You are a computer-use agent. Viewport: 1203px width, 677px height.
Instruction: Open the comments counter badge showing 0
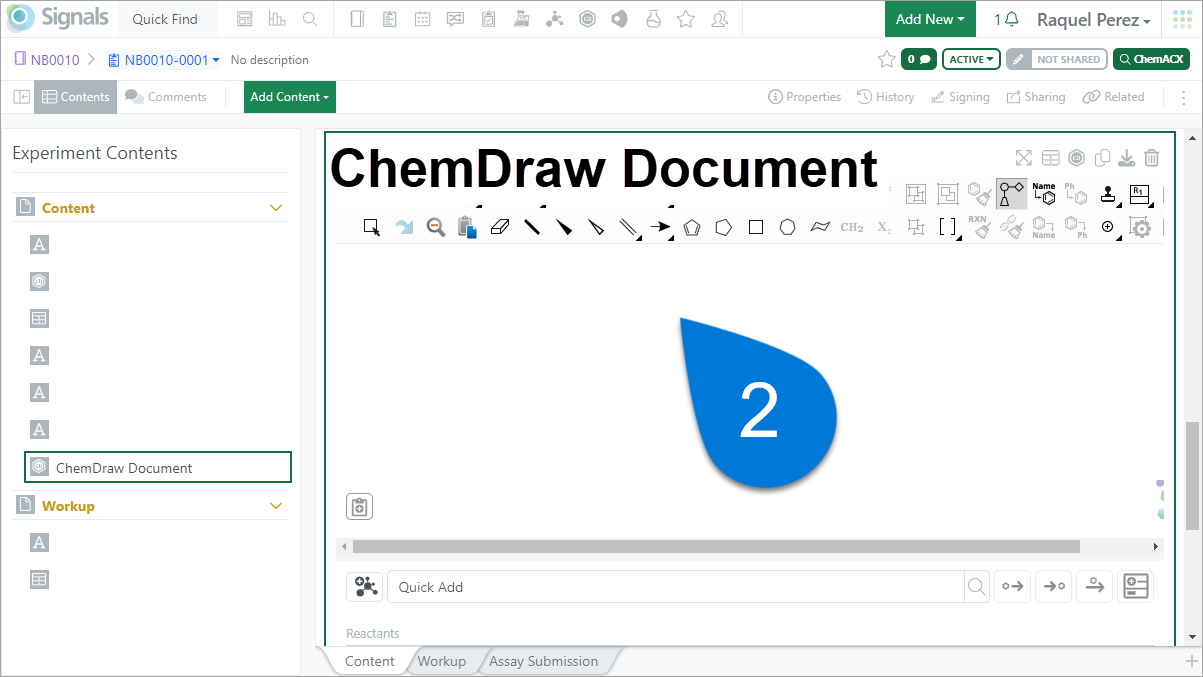coord(919,59)
